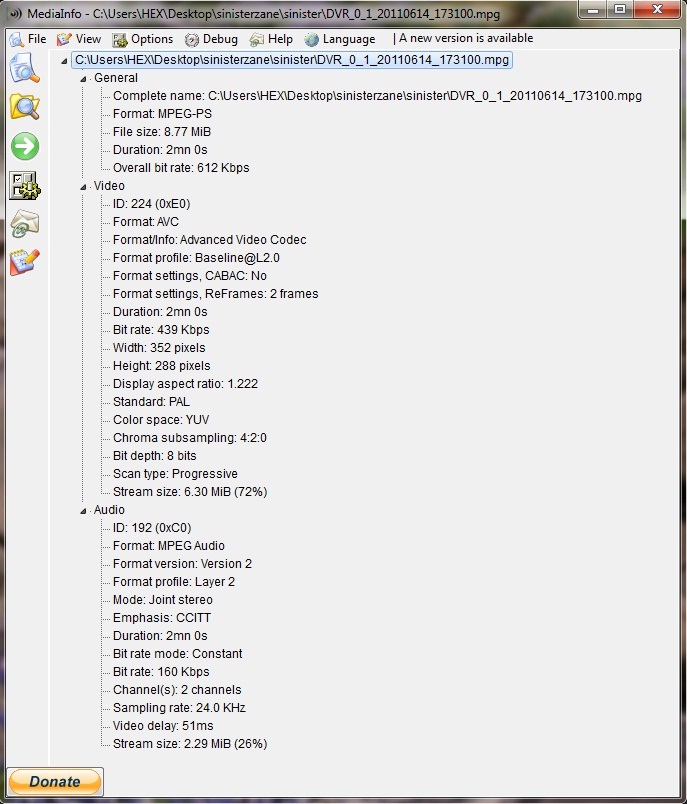
Task: Select 'Format version: Version 2' row
Action: tap(183, 564)
